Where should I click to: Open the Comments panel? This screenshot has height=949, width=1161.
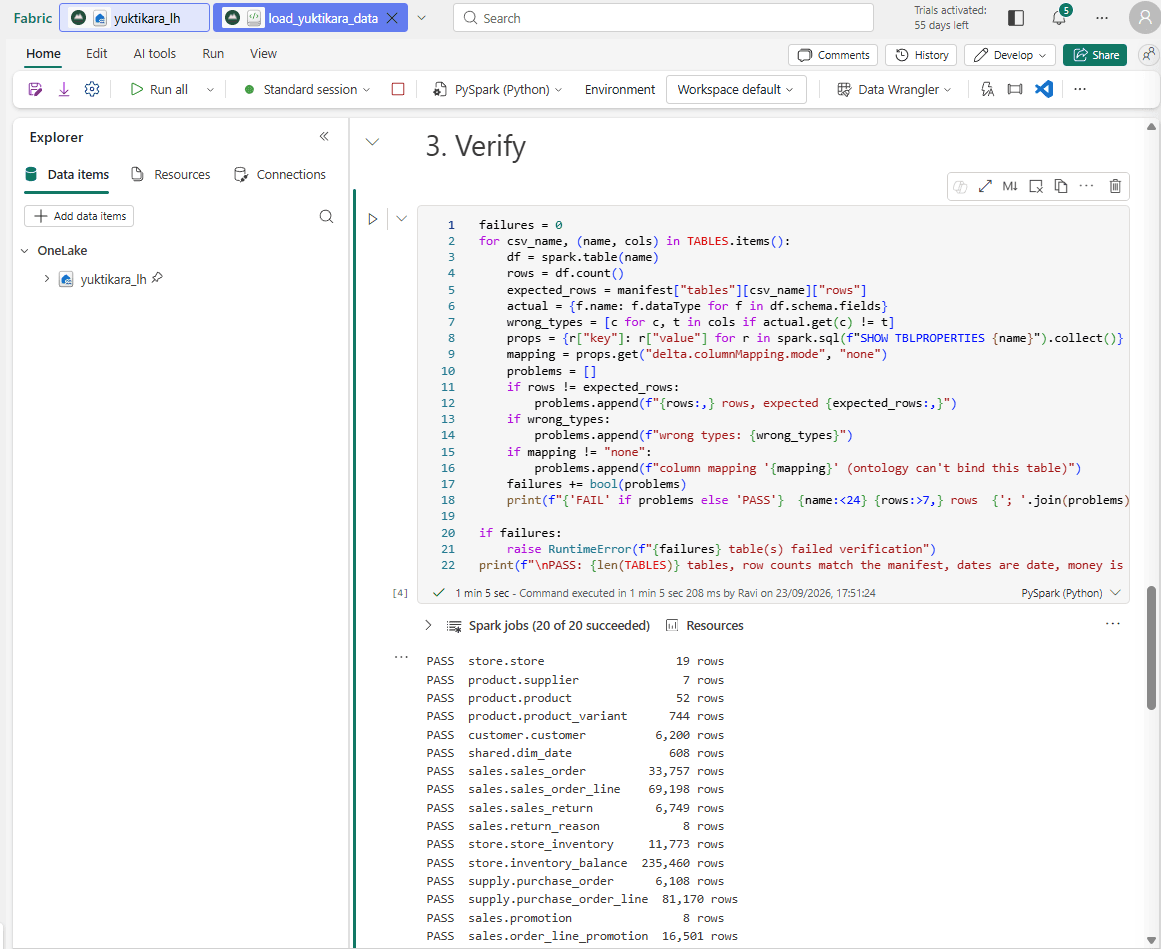tap(833, 55)
